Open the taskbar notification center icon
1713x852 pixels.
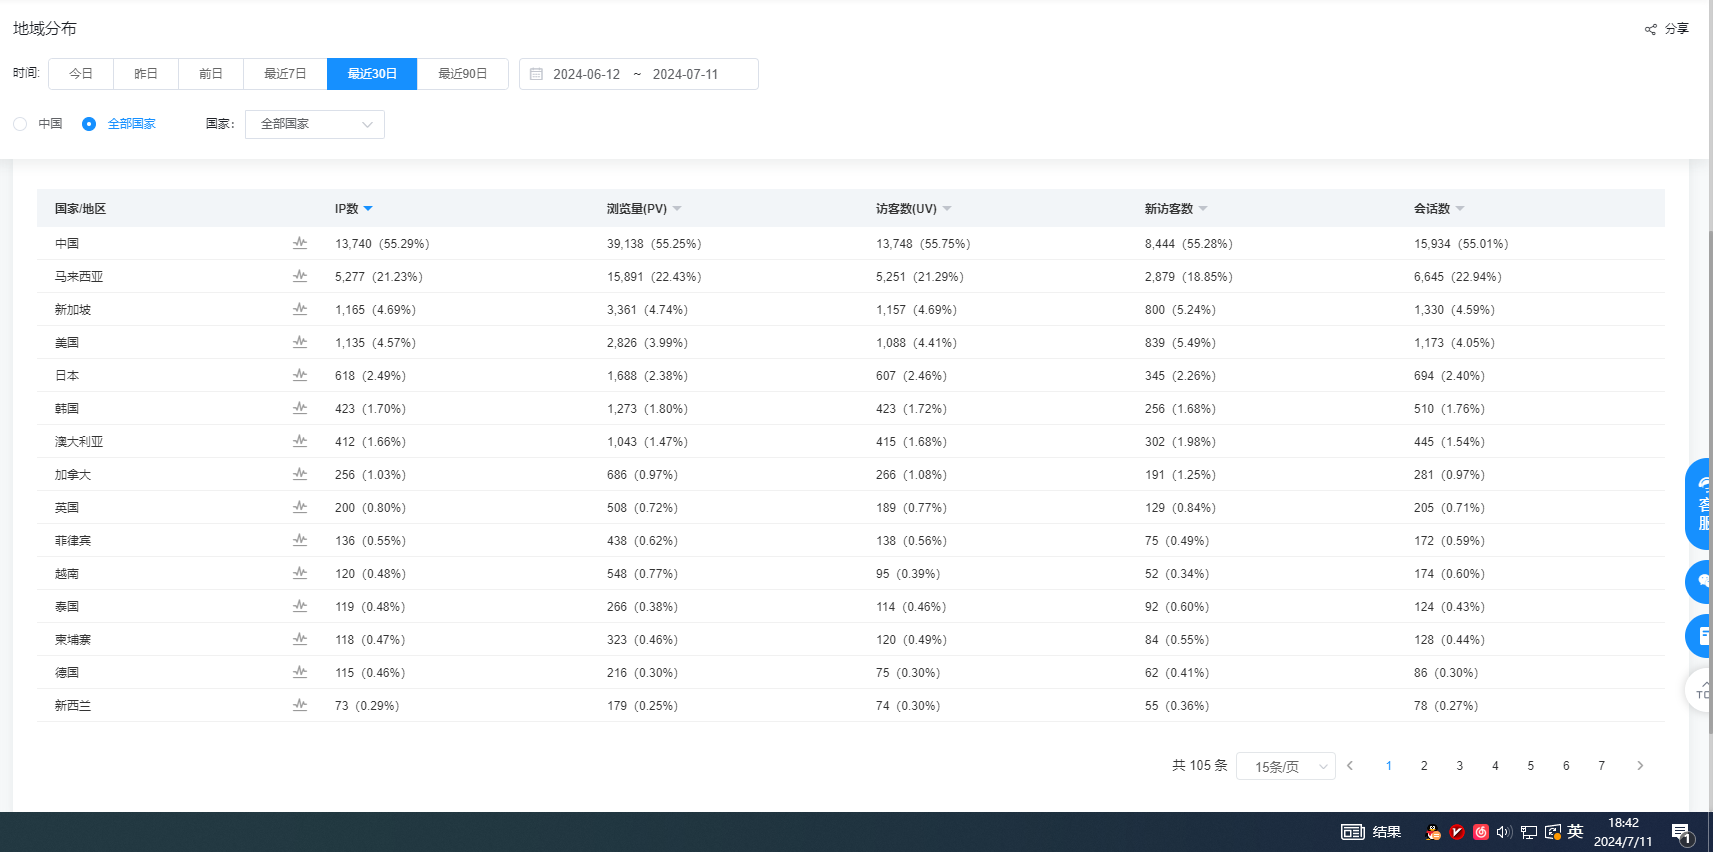pyautogui.click(x=1681, y=832)
